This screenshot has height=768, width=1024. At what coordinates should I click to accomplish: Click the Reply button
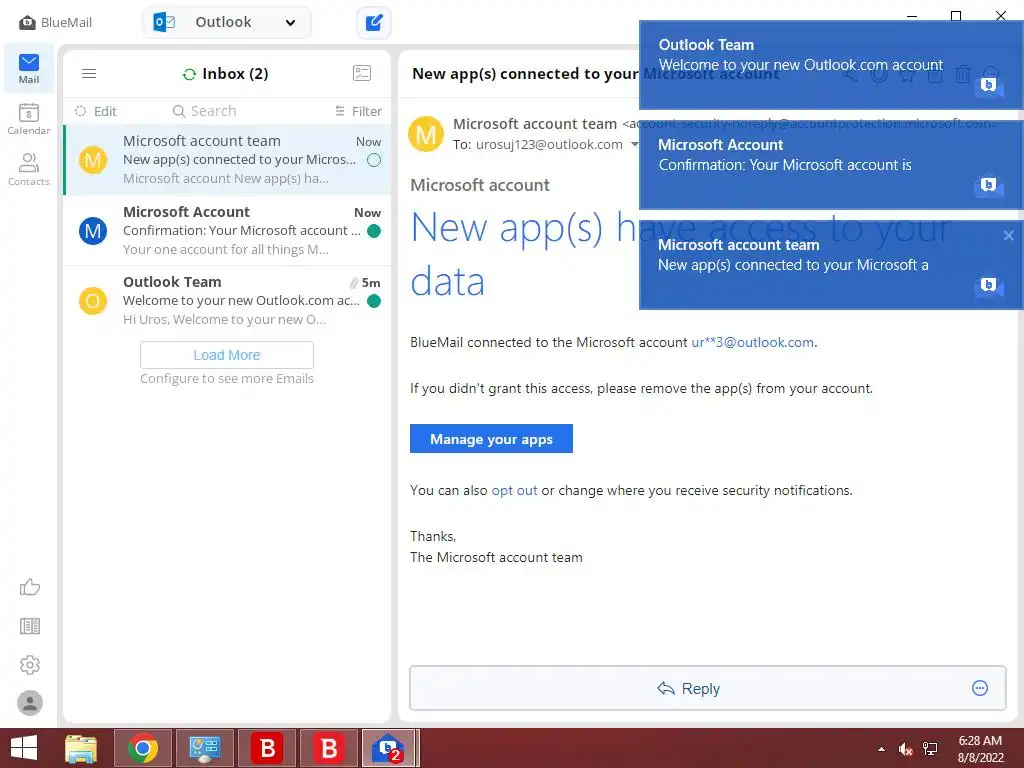point(688,688)
